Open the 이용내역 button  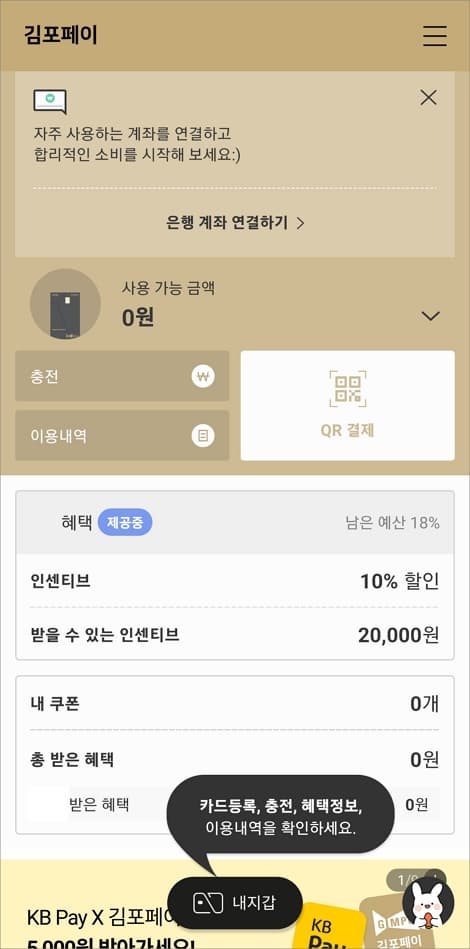[122, 436]
